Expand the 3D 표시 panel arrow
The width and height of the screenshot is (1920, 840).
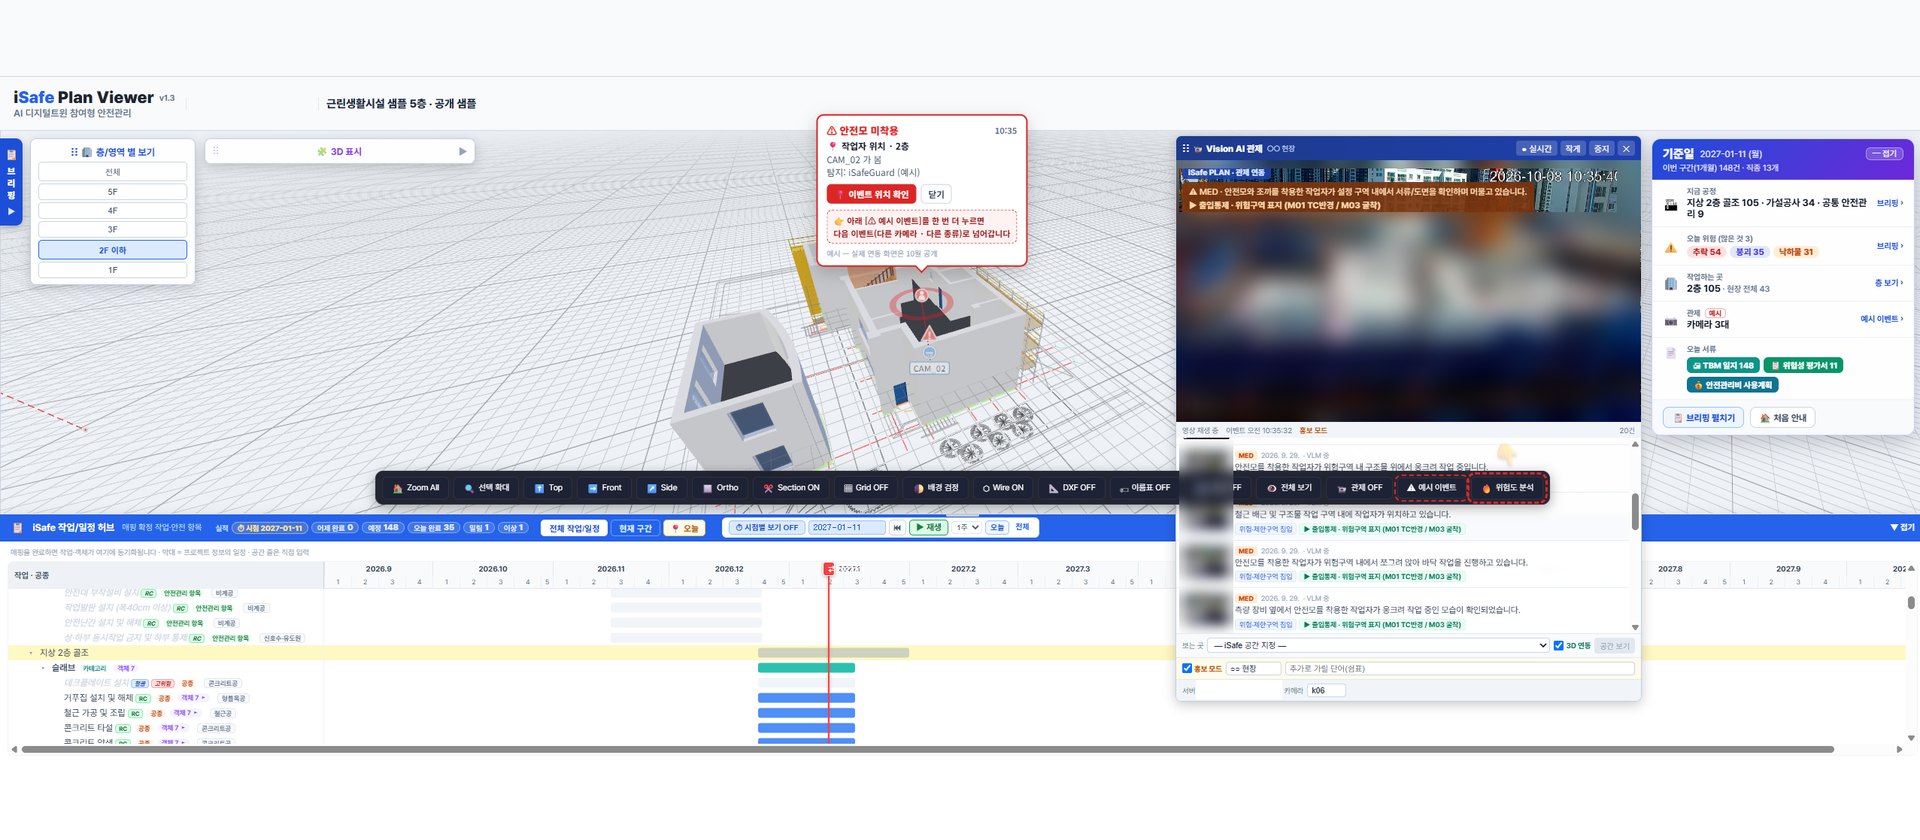pyautogui.click(x=462, y=152)
